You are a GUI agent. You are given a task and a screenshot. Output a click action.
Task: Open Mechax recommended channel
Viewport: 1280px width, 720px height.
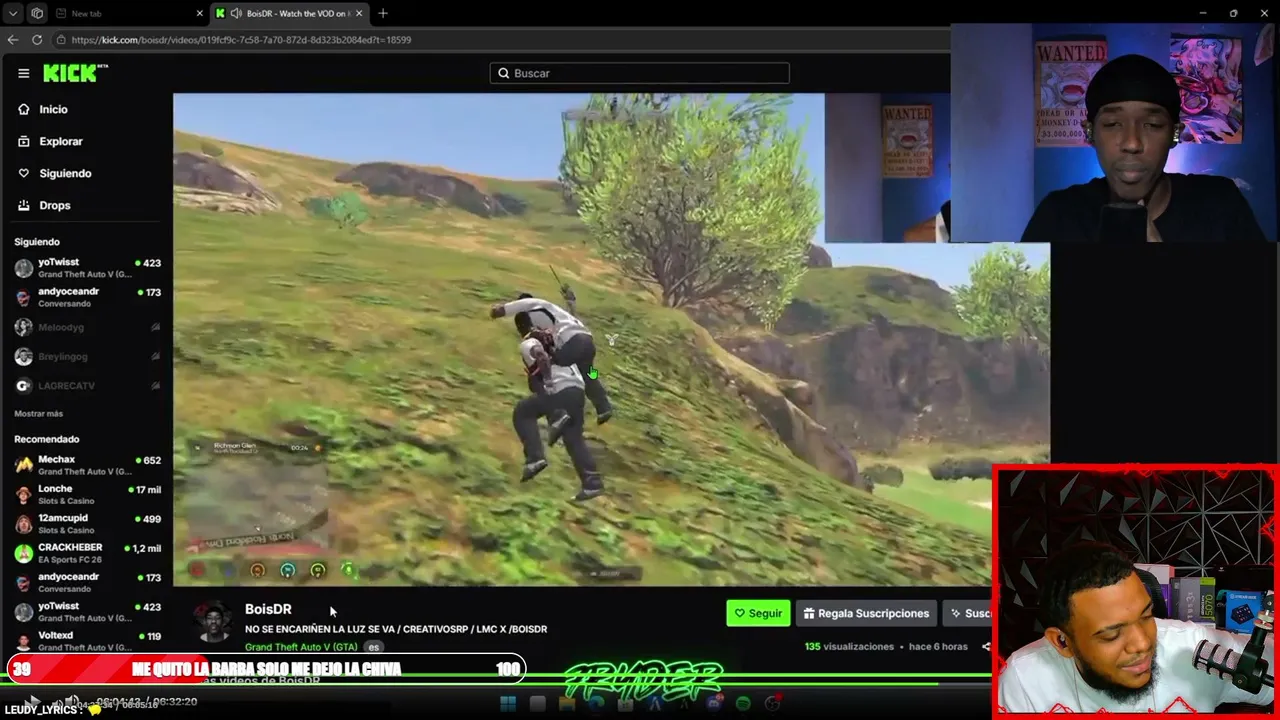(87, 465)
